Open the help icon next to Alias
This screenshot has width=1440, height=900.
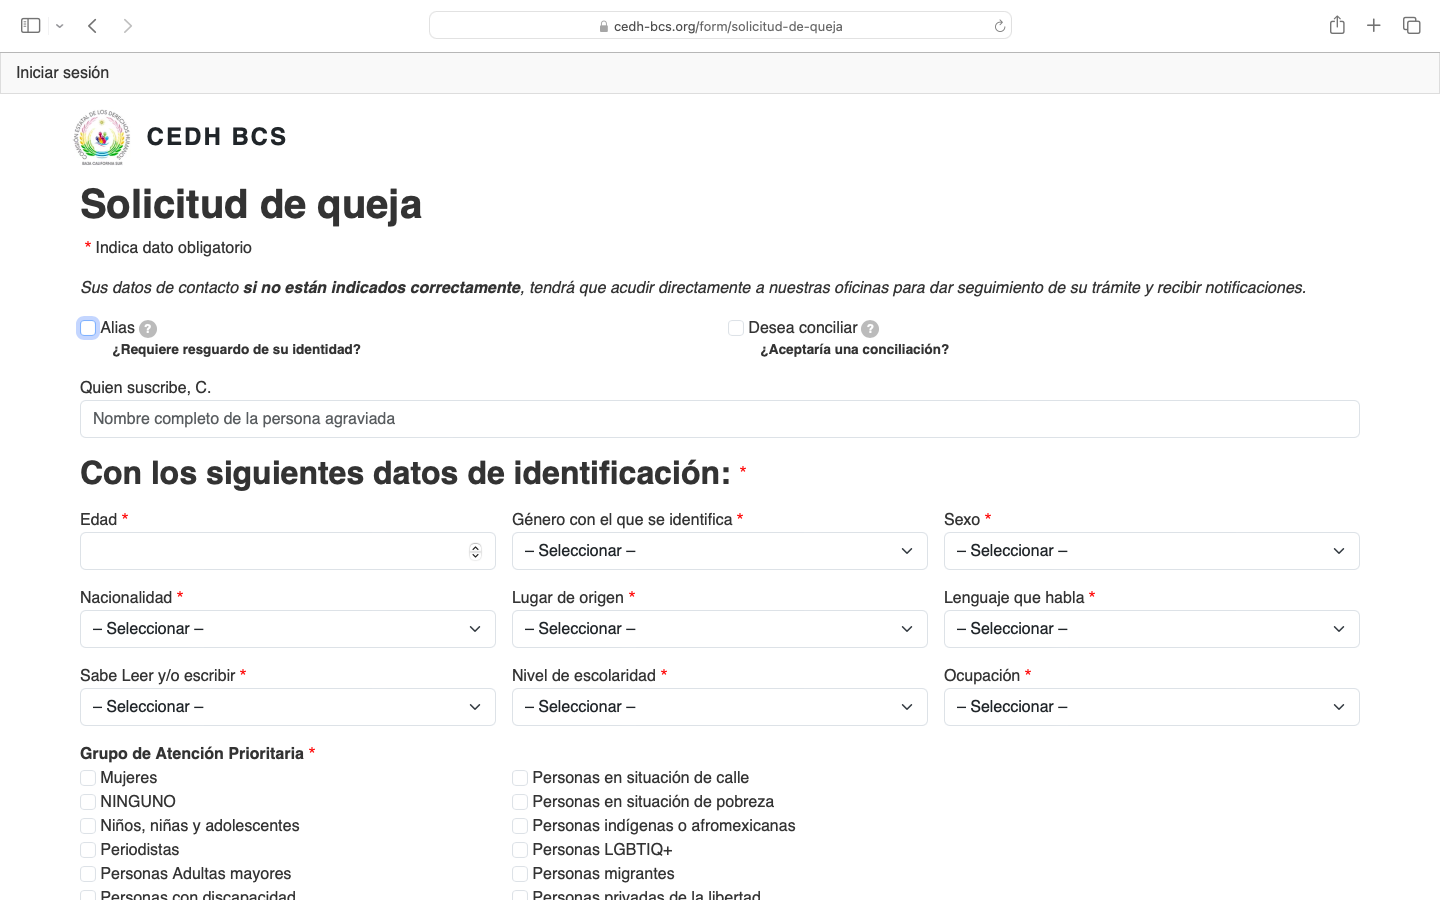[148, 328]
